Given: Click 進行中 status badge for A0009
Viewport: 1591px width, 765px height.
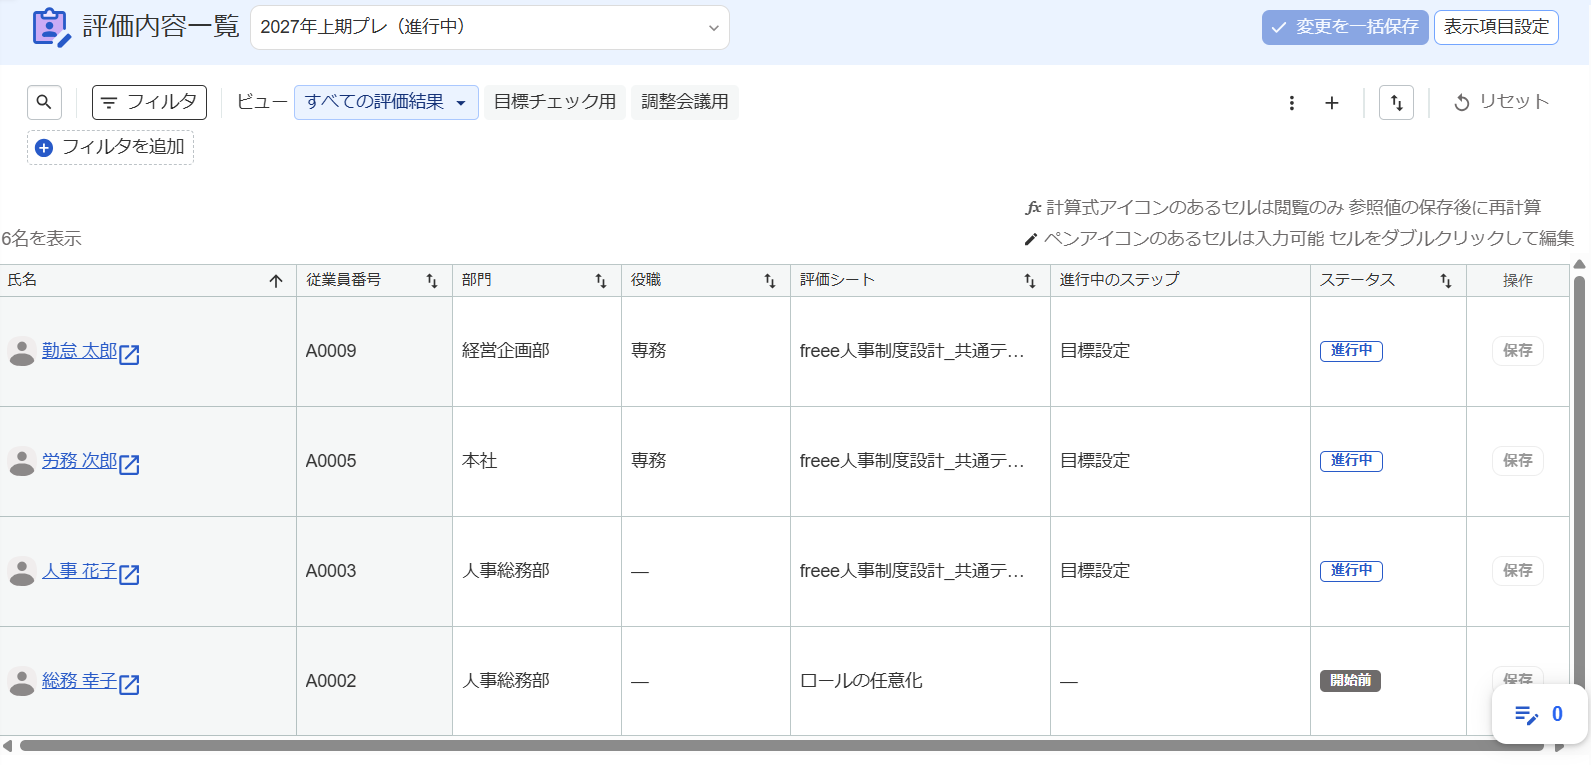Looking at the screenshot, I should click(1351, 351).
